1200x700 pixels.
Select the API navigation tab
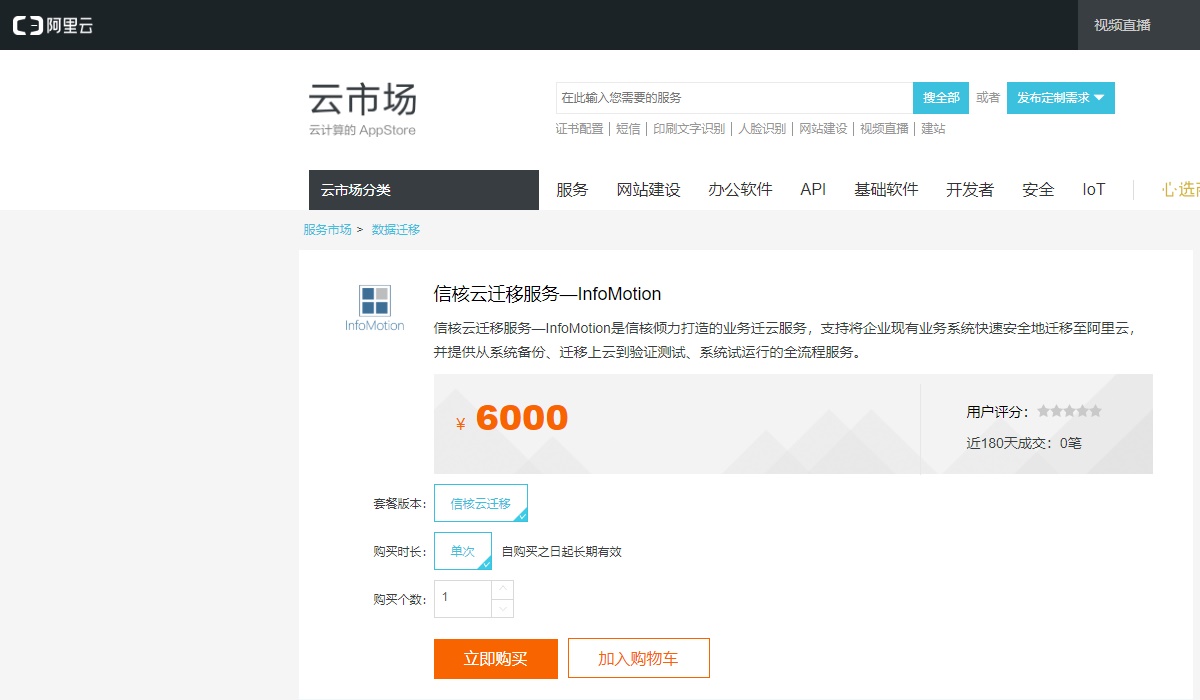(x=813, y=190)
